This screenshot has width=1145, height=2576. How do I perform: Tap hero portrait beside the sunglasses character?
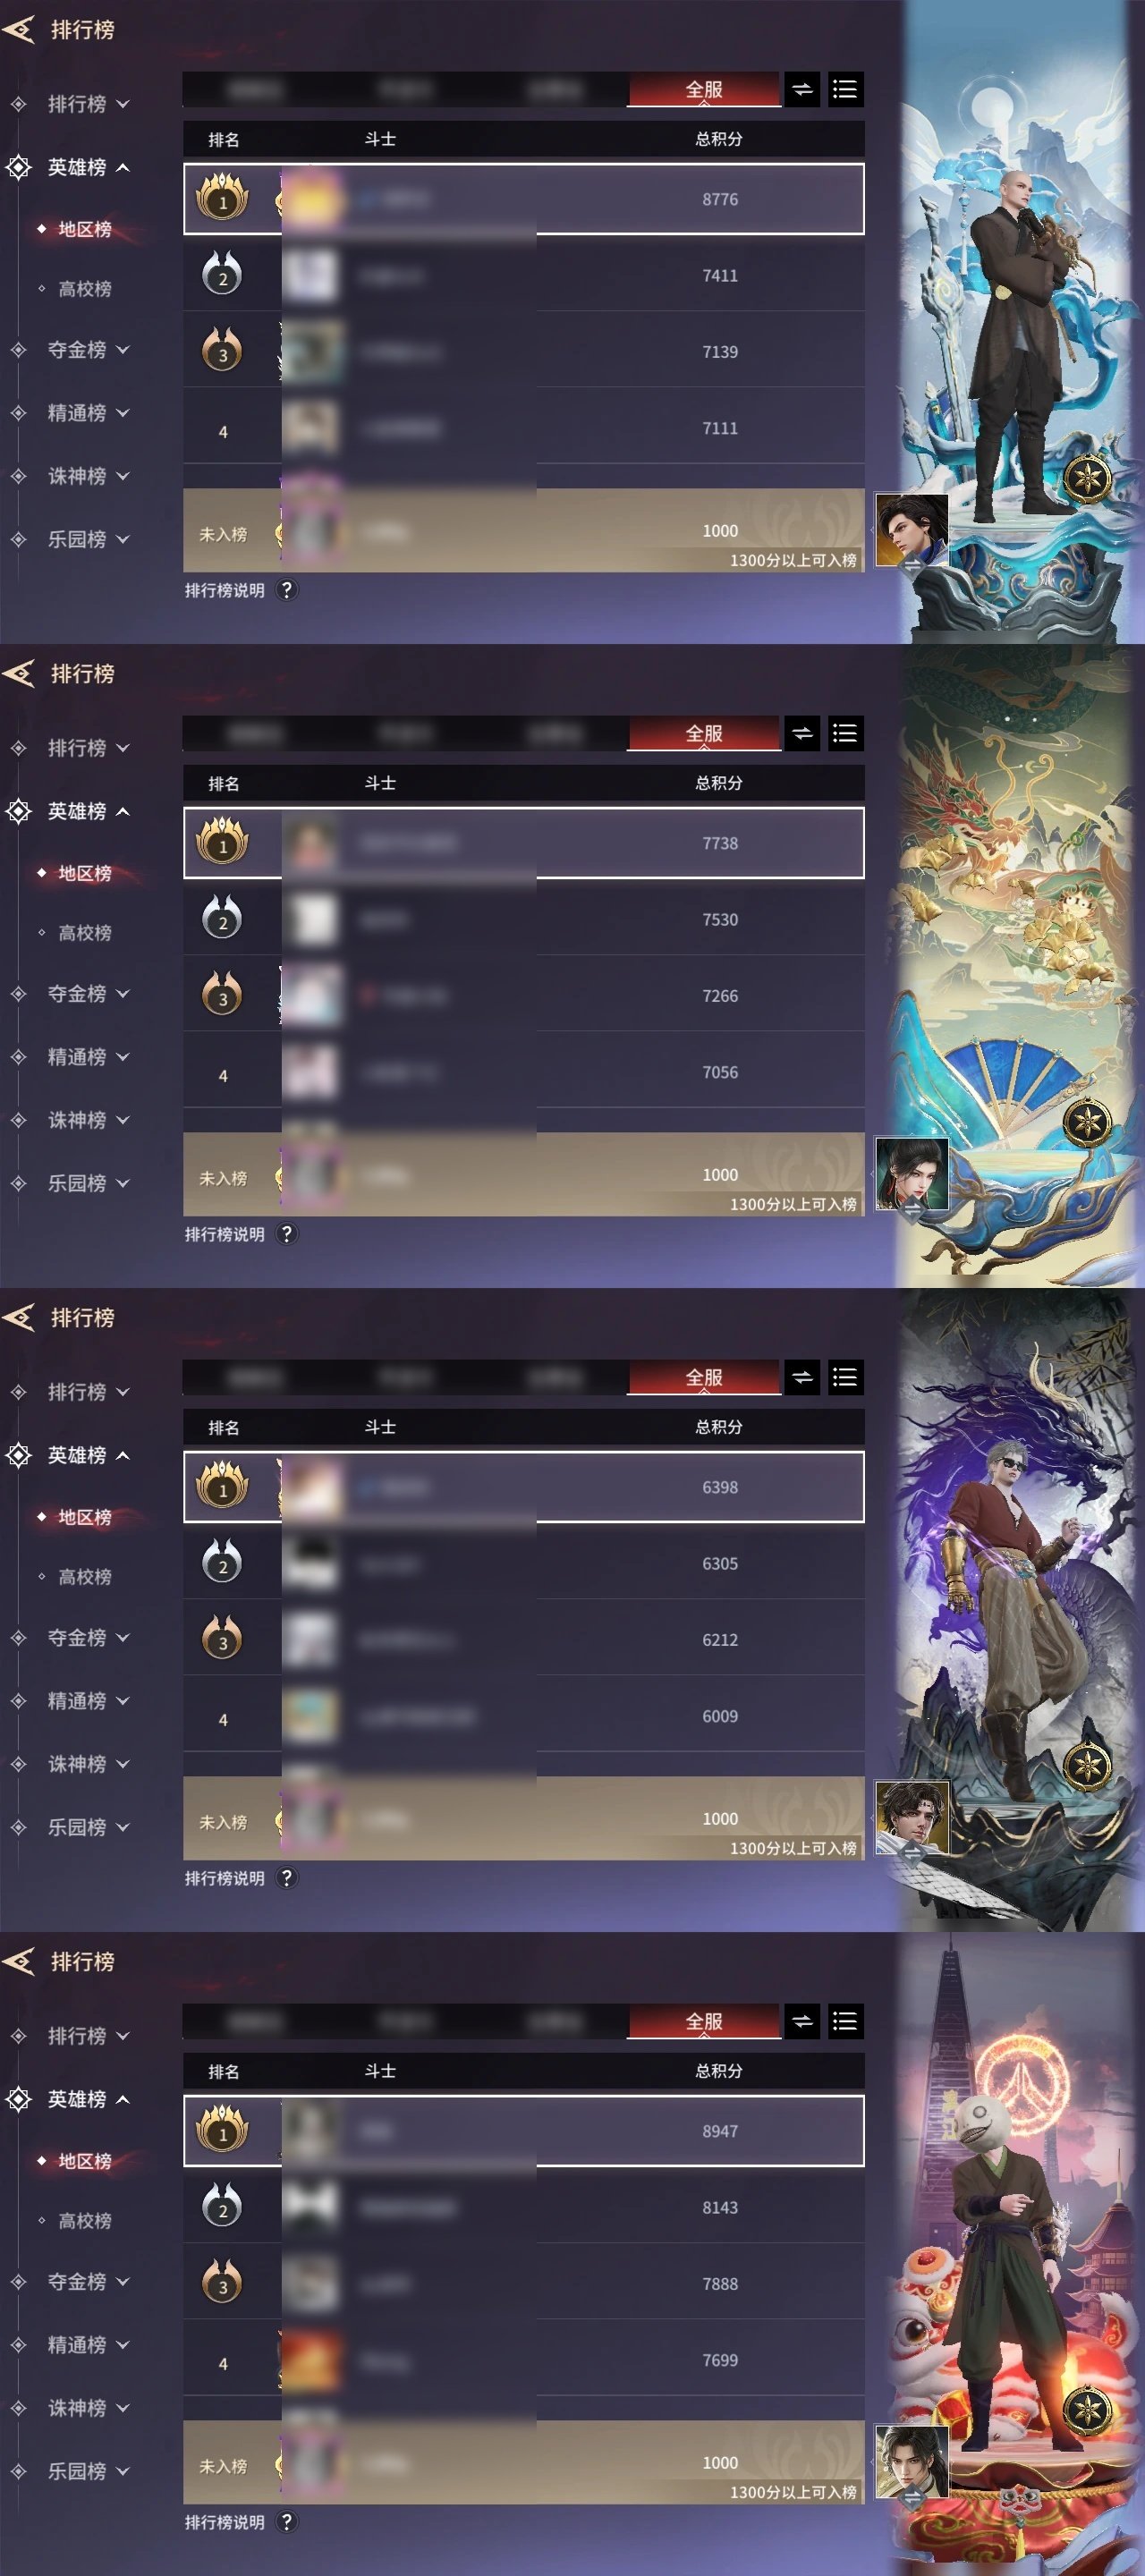(x=912, y=1819)
